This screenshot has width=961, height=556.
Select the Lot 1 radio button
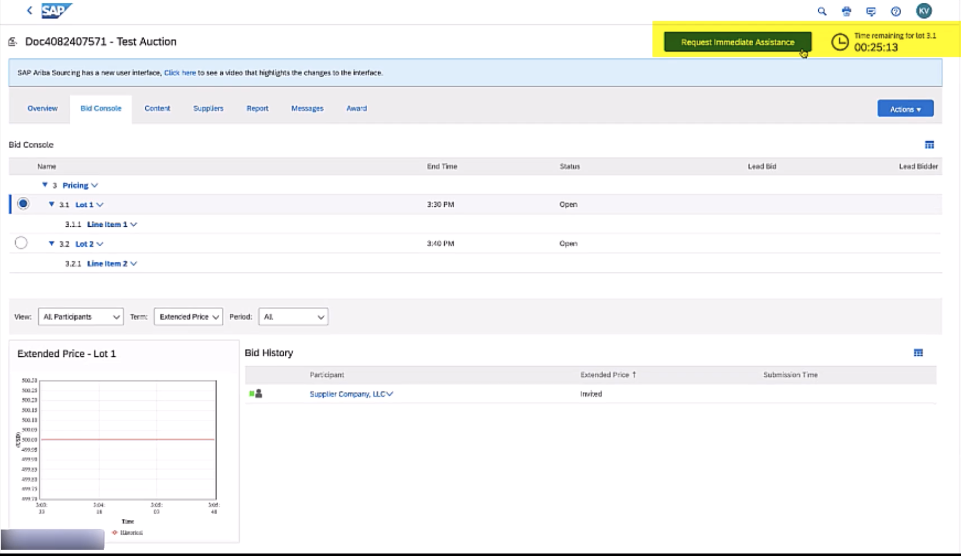click(x=22, y=204)
